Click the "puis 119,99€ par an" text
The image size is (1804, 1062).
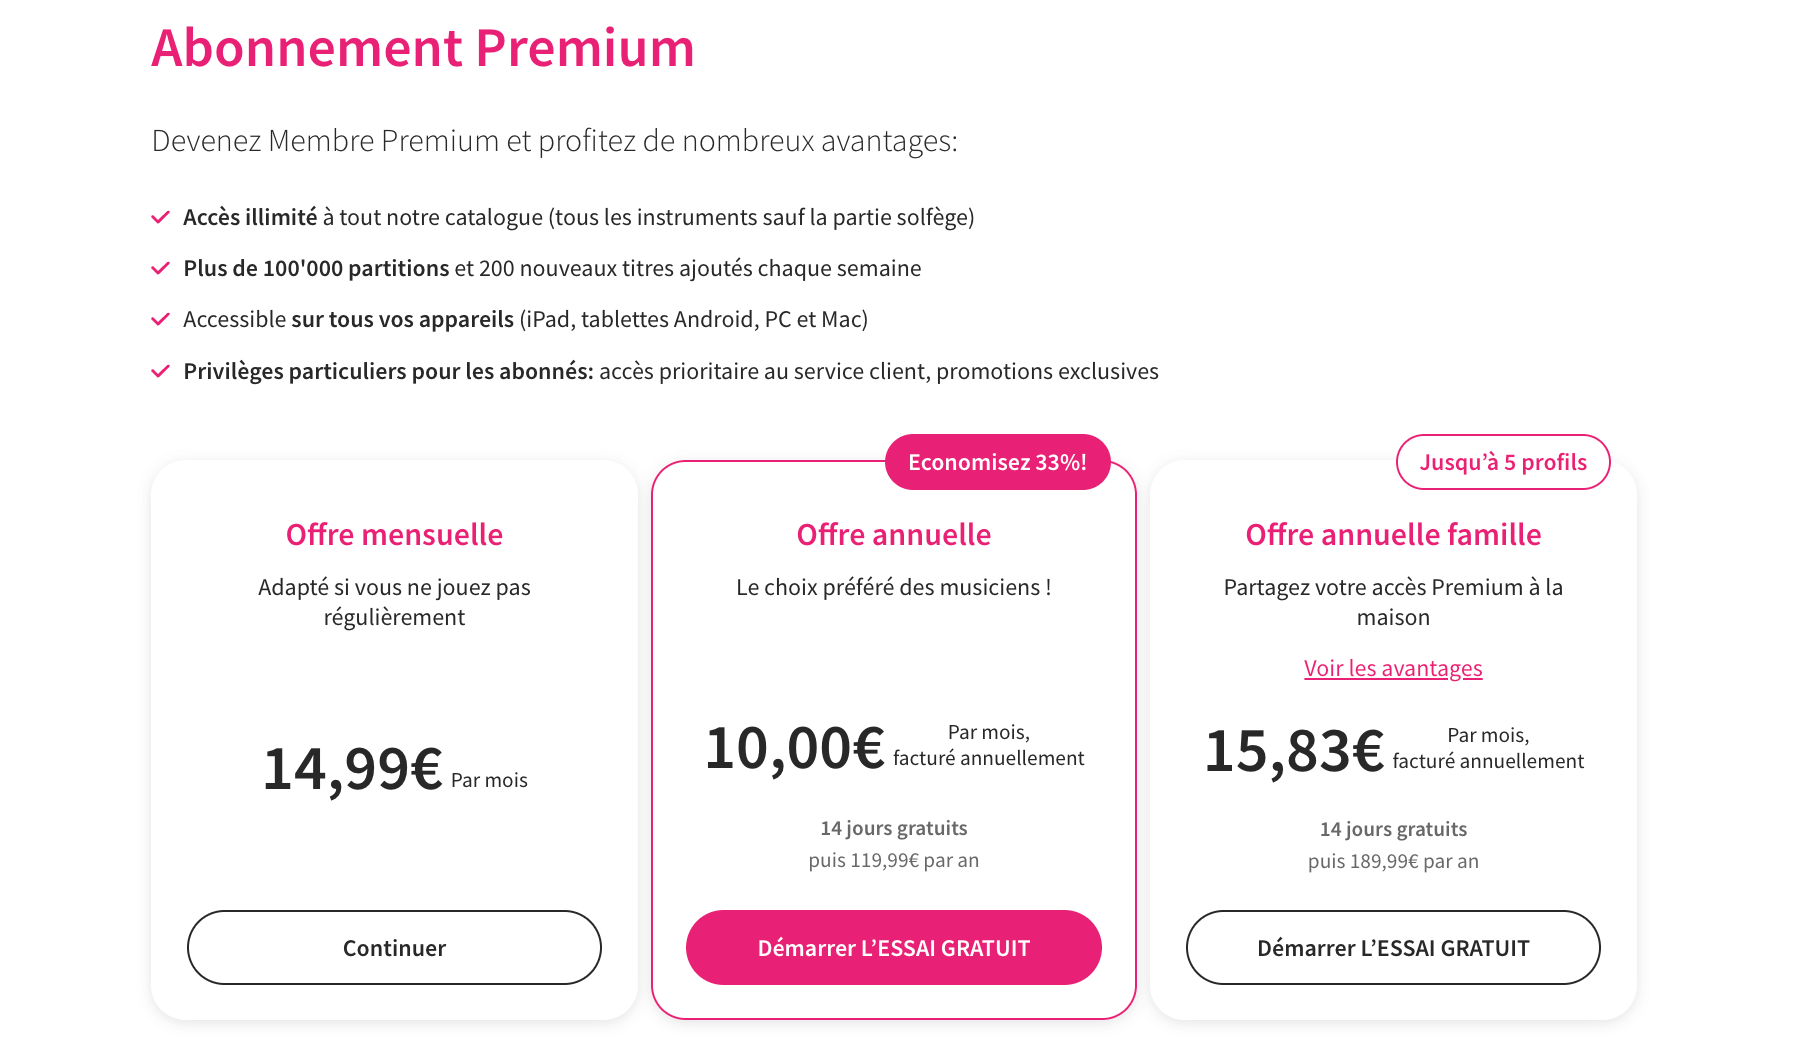pyautogui.click(x=893, y=859)
